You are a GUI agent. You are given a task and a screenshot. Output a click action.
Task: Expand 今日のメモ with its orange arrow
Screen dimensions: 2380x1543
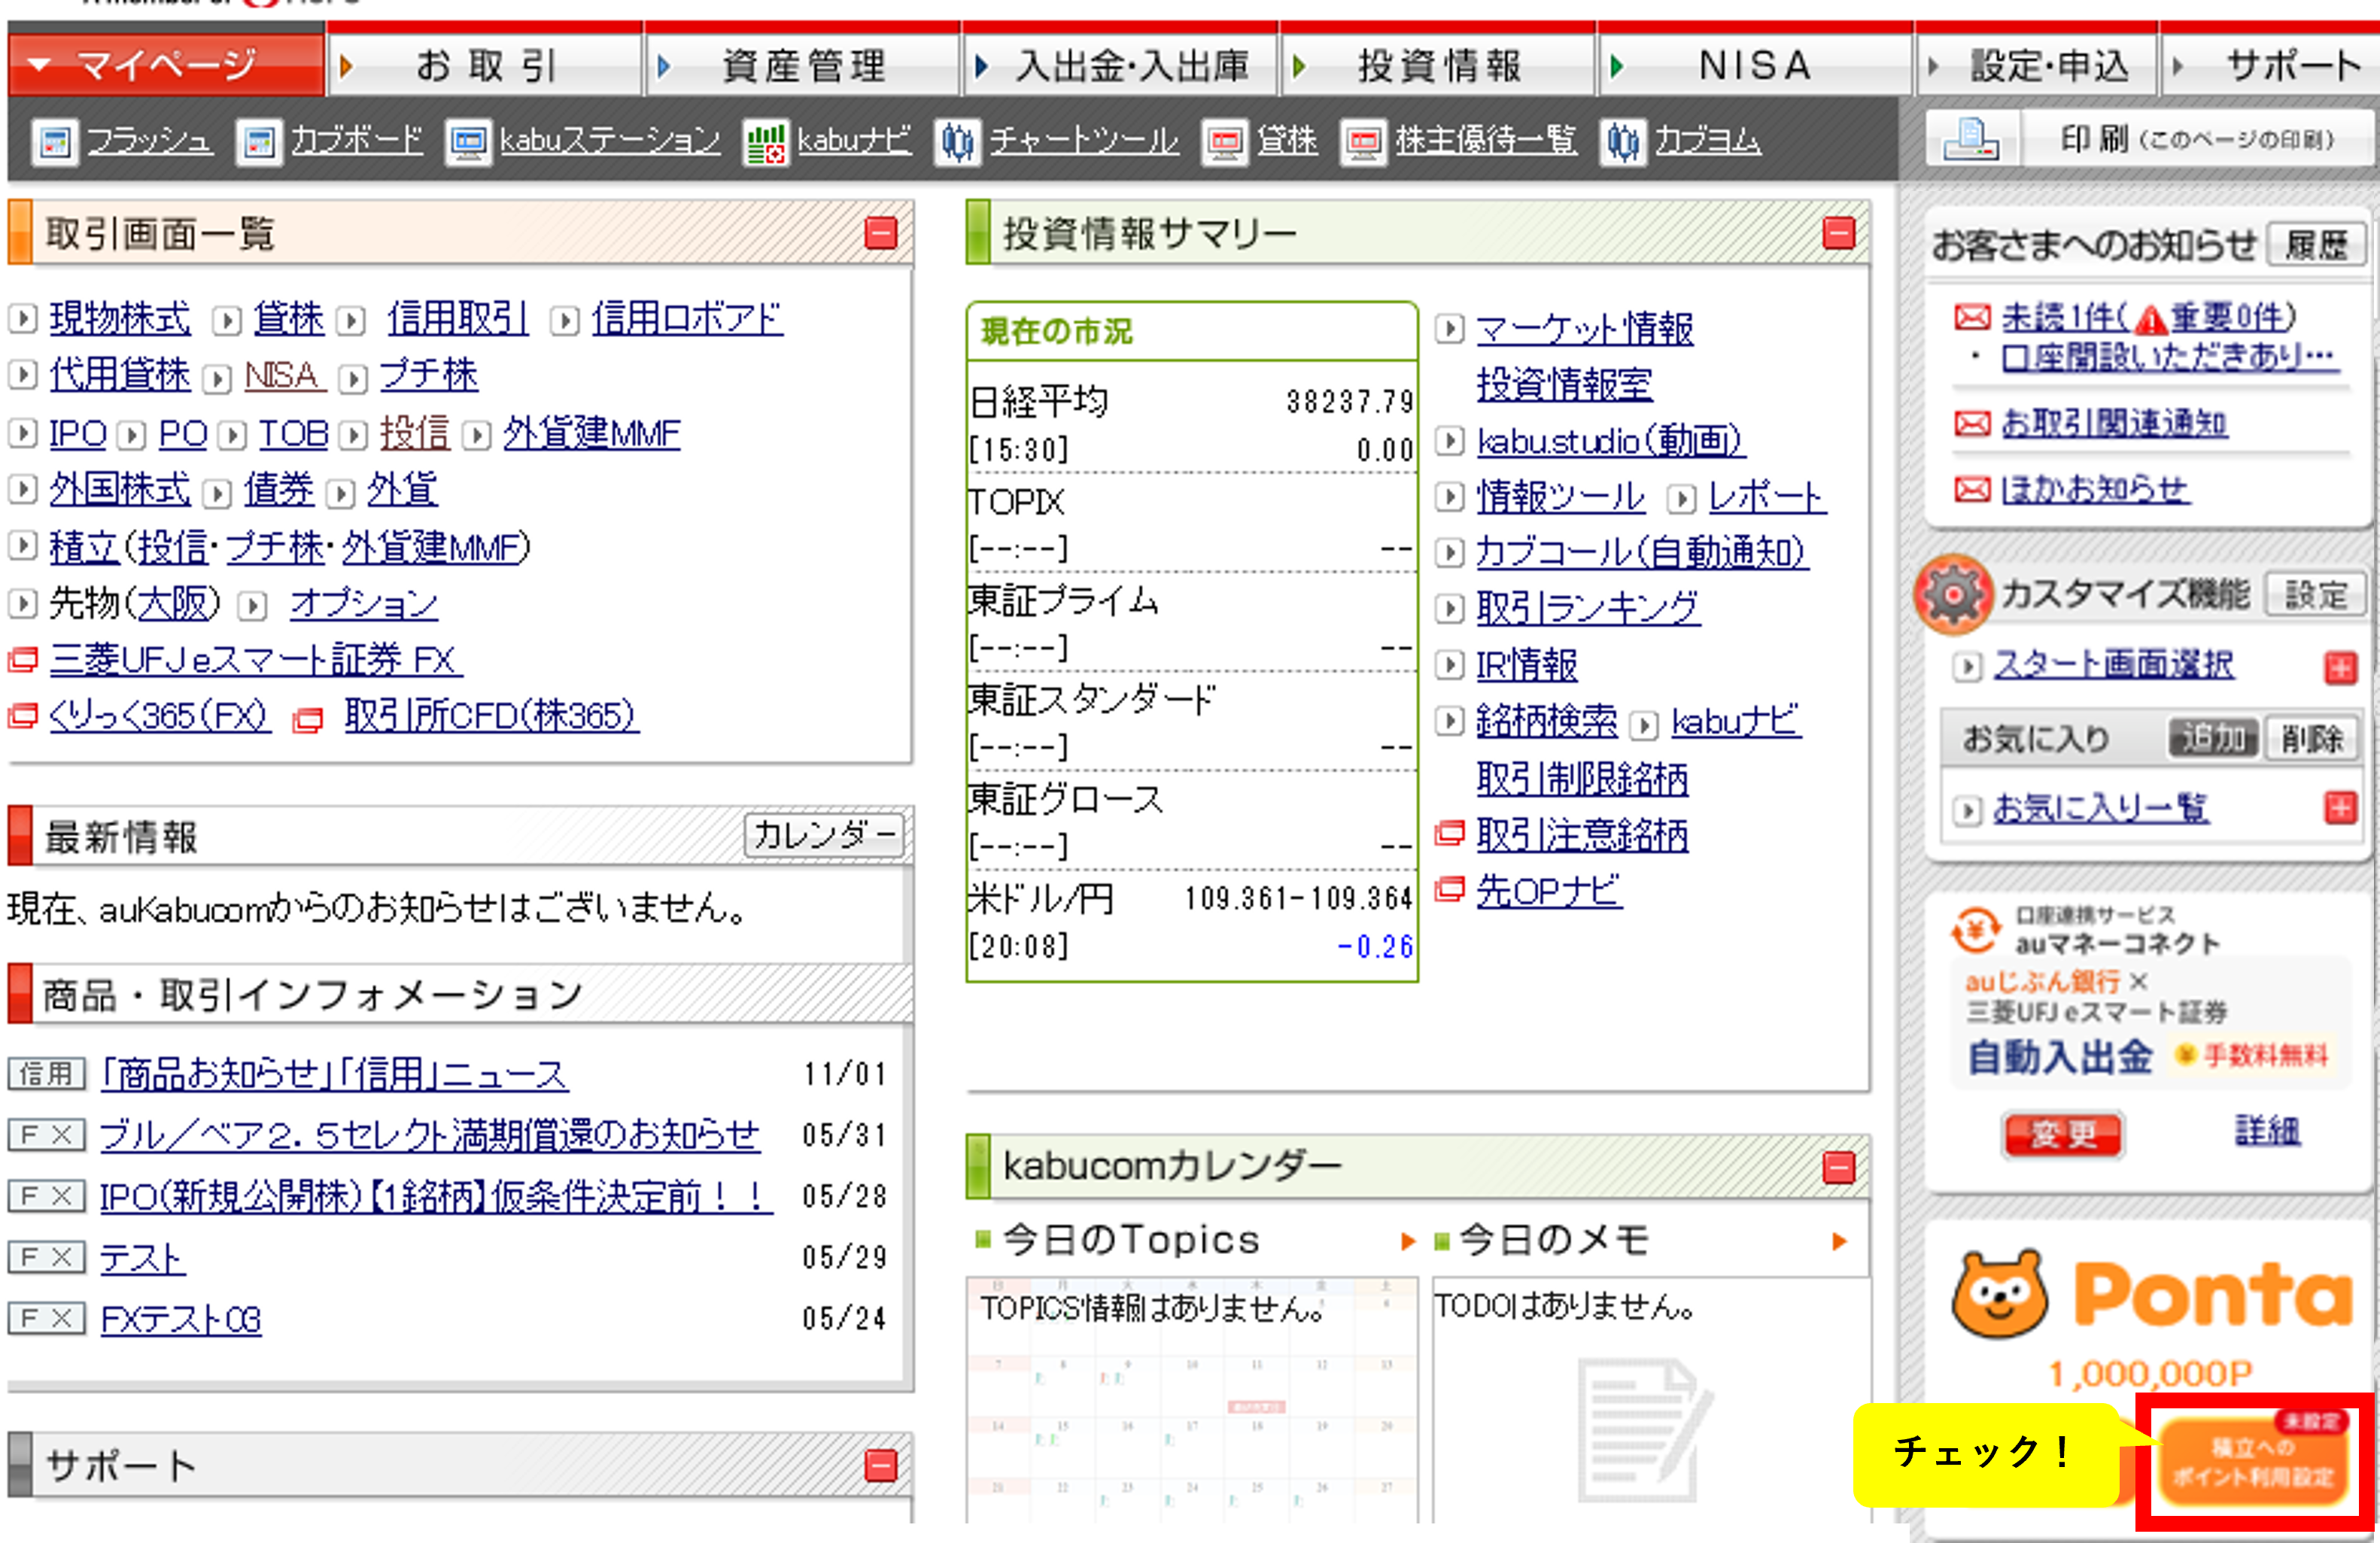coord(1839,1242)
